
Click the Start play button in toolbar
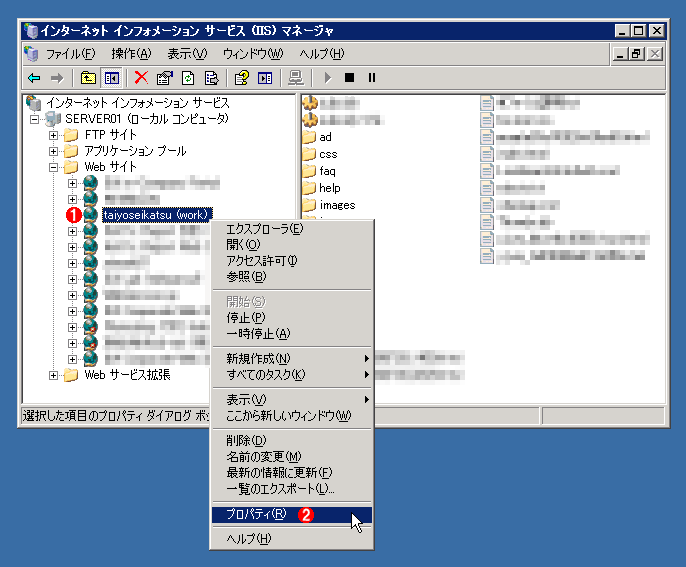point(328,78)
